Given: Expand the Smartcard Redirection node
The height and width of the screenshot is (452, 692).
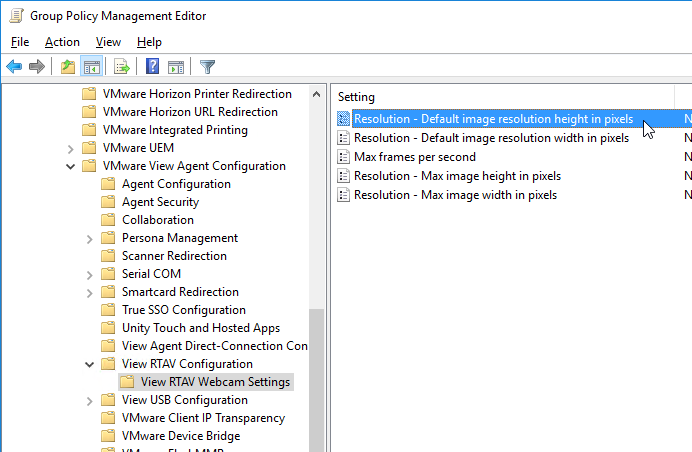Looking at the screenshot, I should tap(90, 293).
